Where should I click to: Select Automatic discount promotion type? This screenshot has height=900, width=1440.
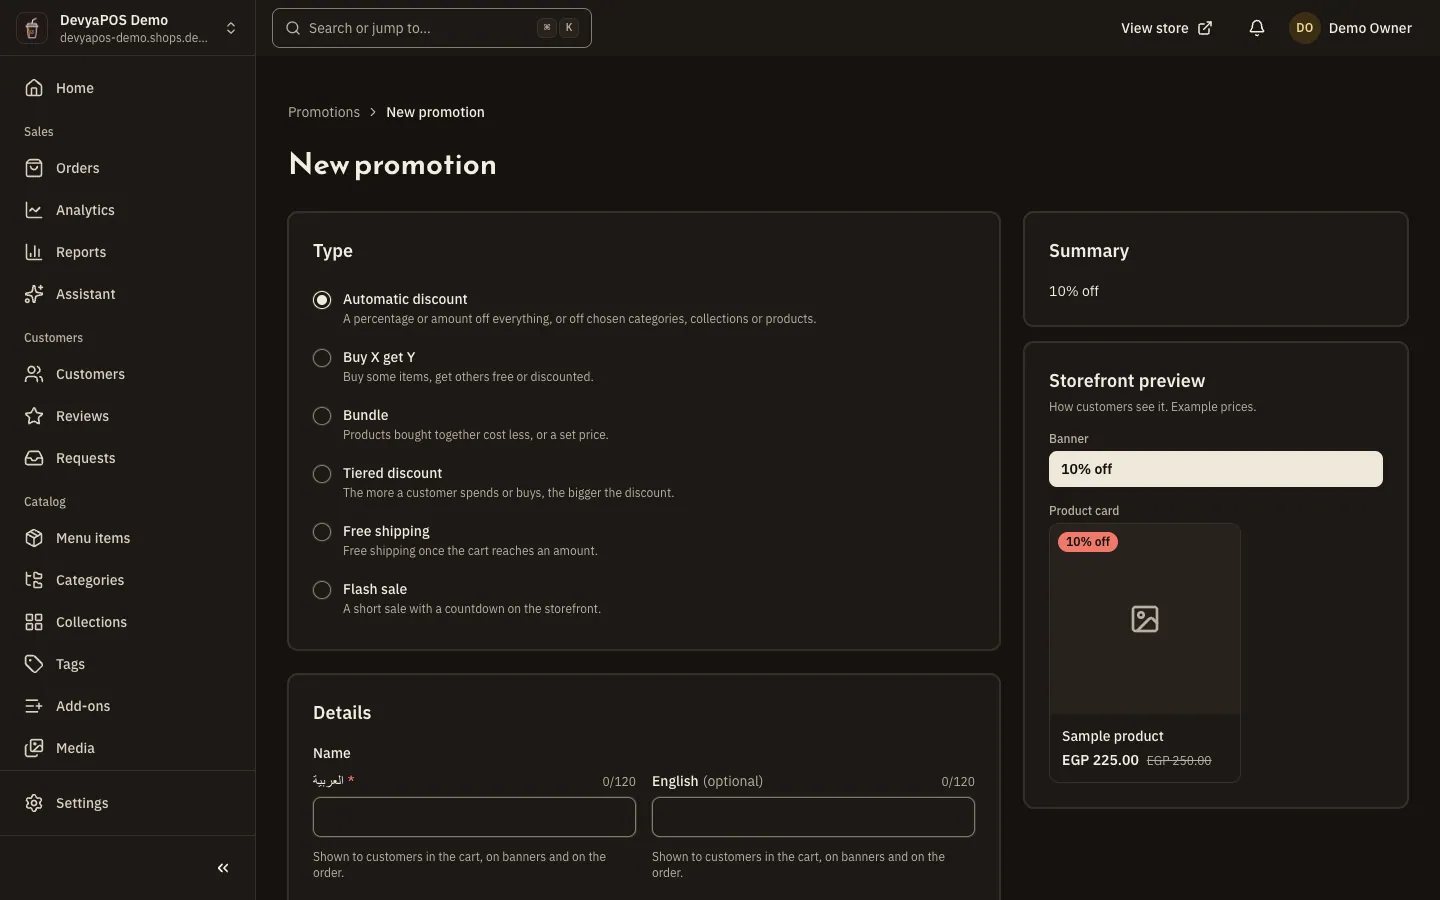322,300
